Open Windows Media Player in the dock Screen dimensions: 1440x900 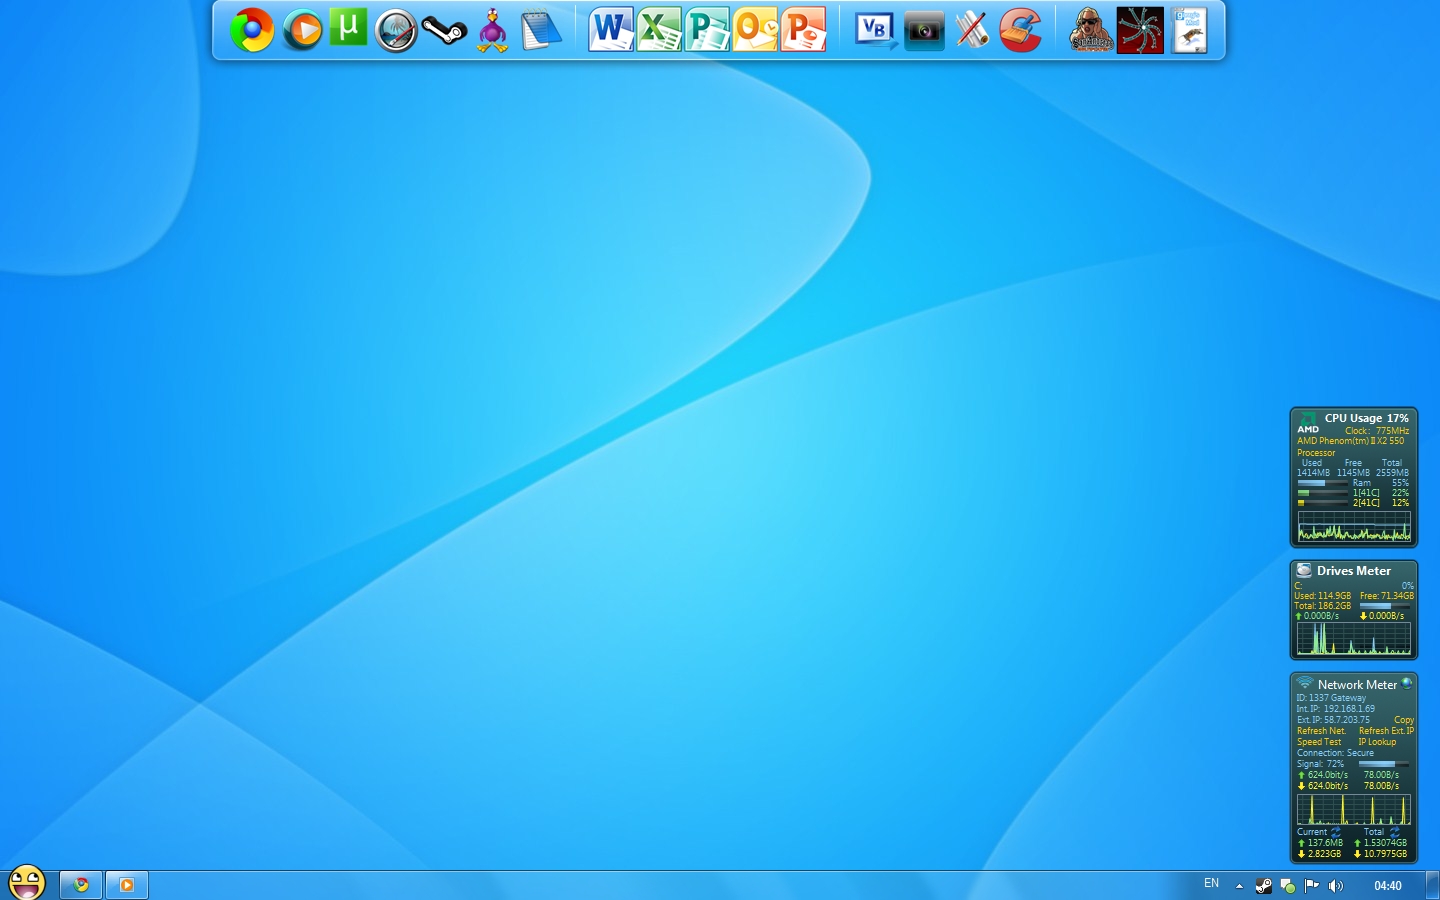tap(301, 30)
